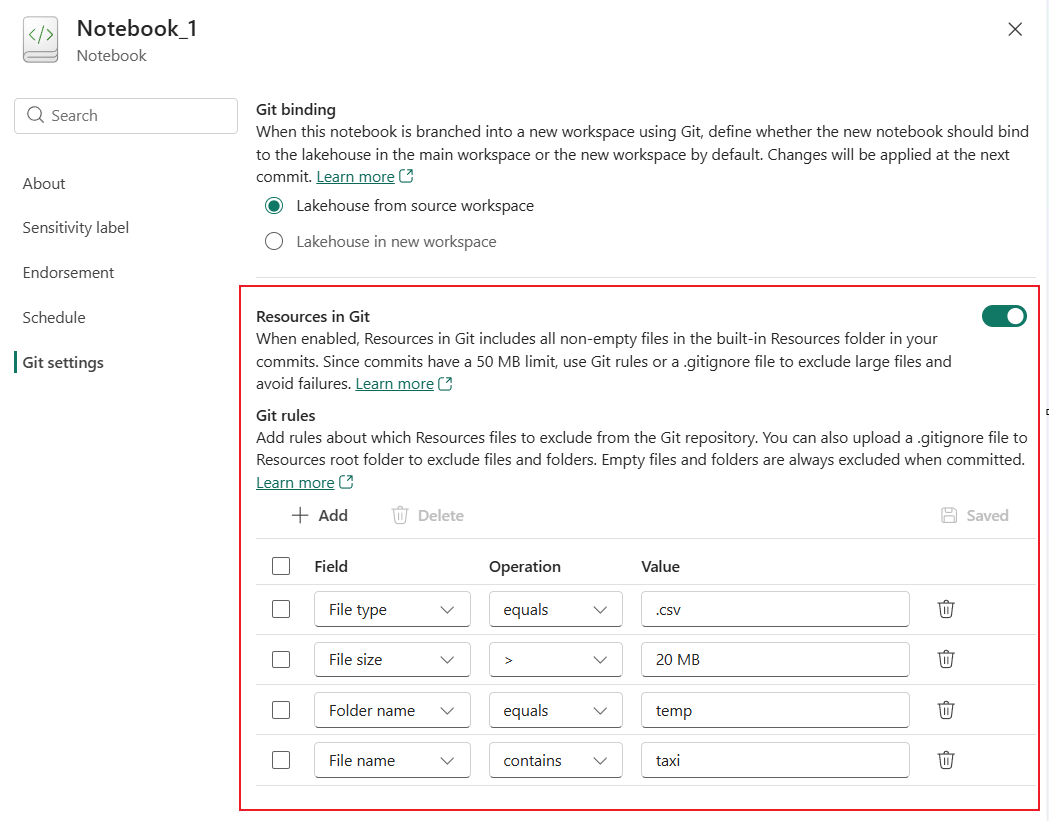Click the Add rule plus button
This screenshot has height=821, width=1049.
319,515
